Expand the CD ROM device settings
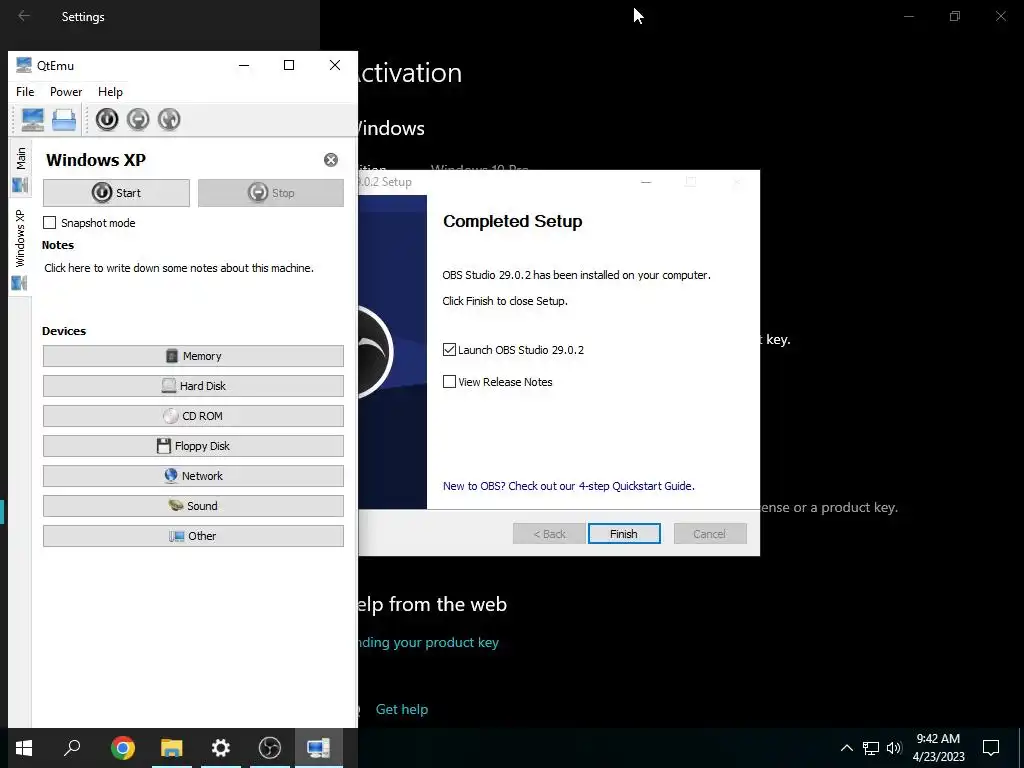This screenshot has height=768, width=1024. [x=193, y=416]
